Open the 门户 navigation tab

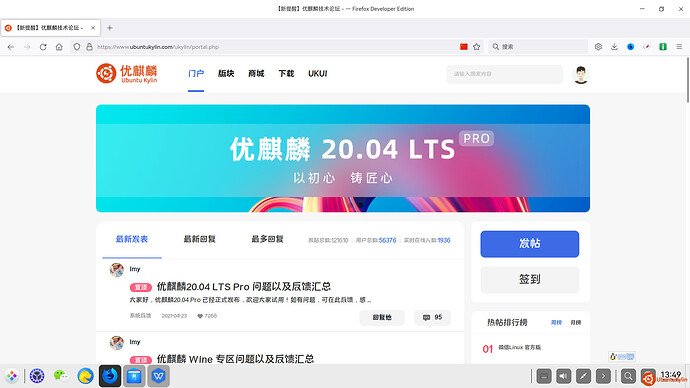coord(196,73)
